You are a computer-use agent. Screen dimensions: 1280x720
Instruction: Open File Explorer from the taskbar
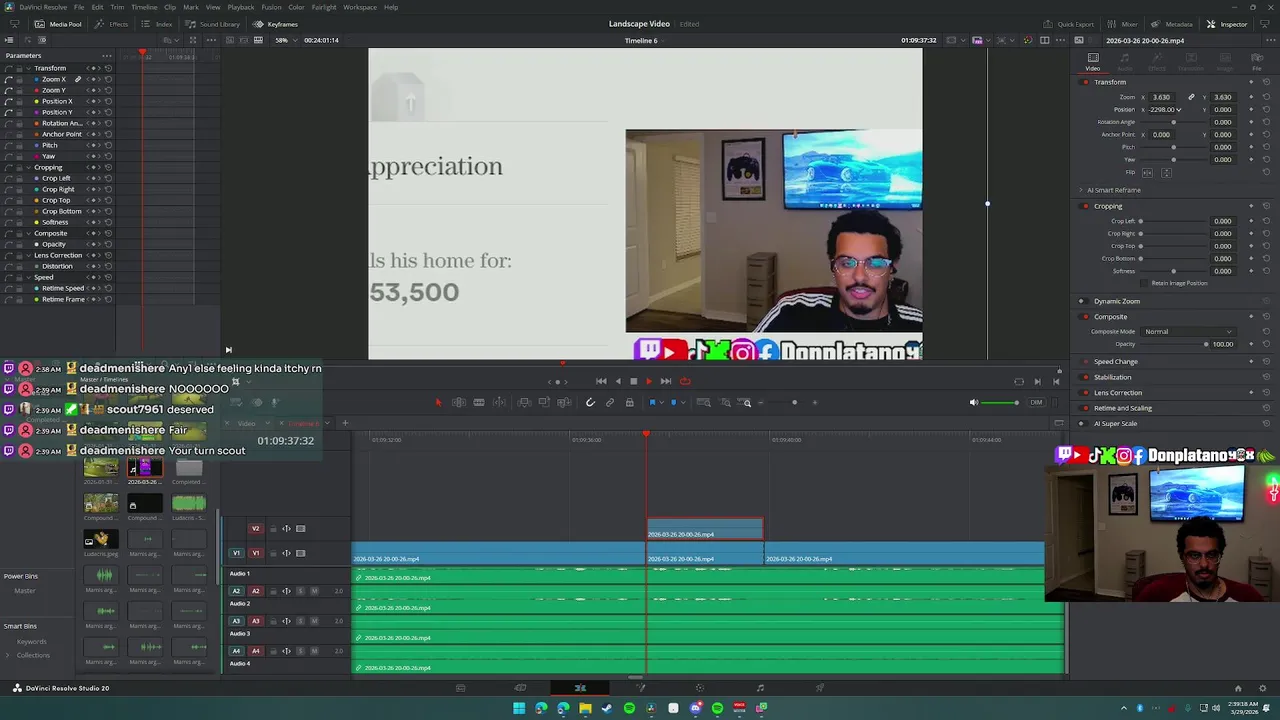(x=585, y=708)
